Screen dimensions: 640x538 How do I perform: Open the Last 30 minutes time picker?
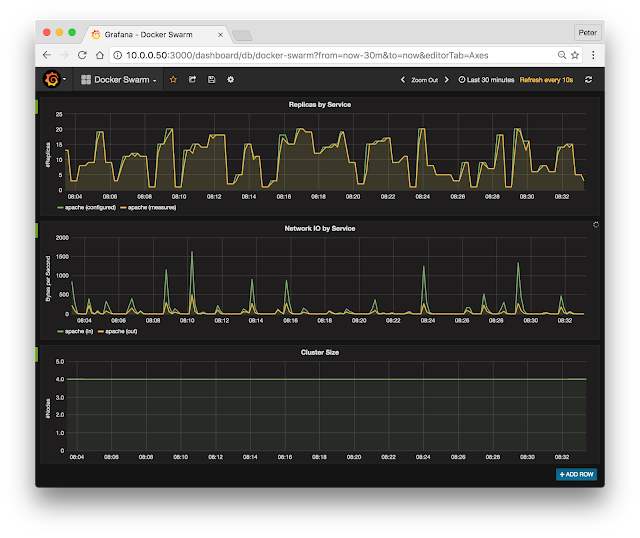pyautogui.click(x=486, y=80)
